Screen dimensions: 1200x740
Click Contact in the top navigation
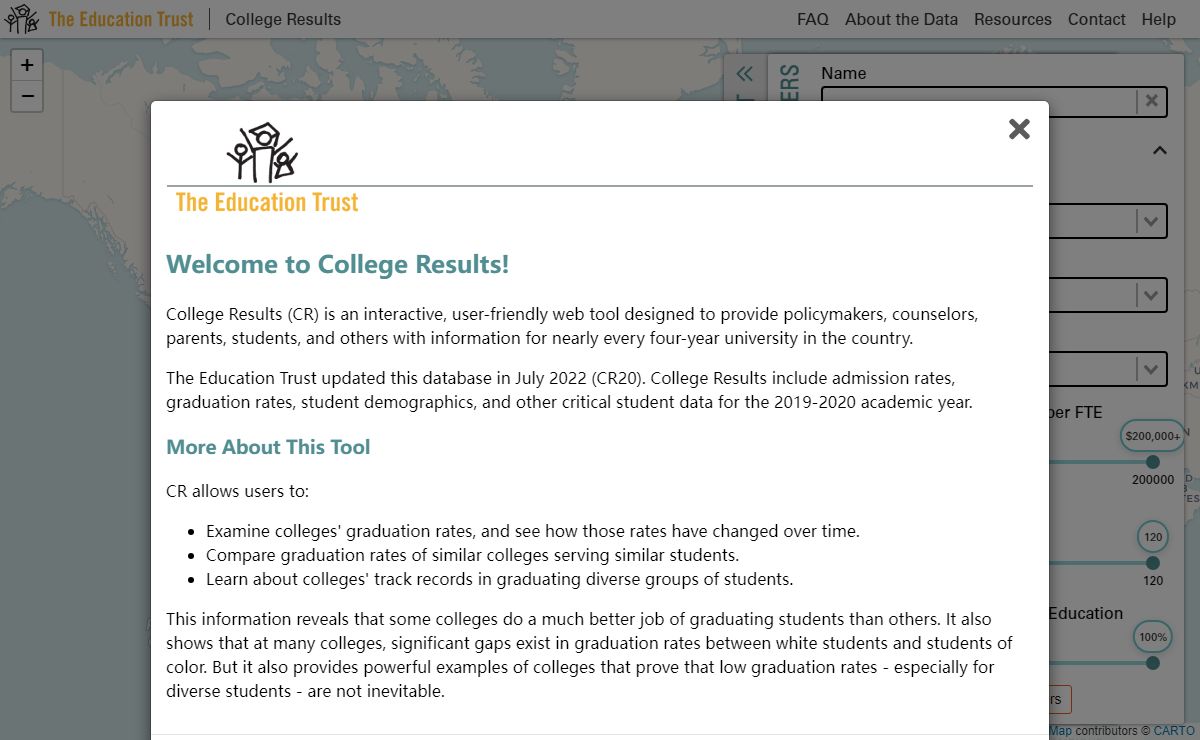pos(1096,19)
